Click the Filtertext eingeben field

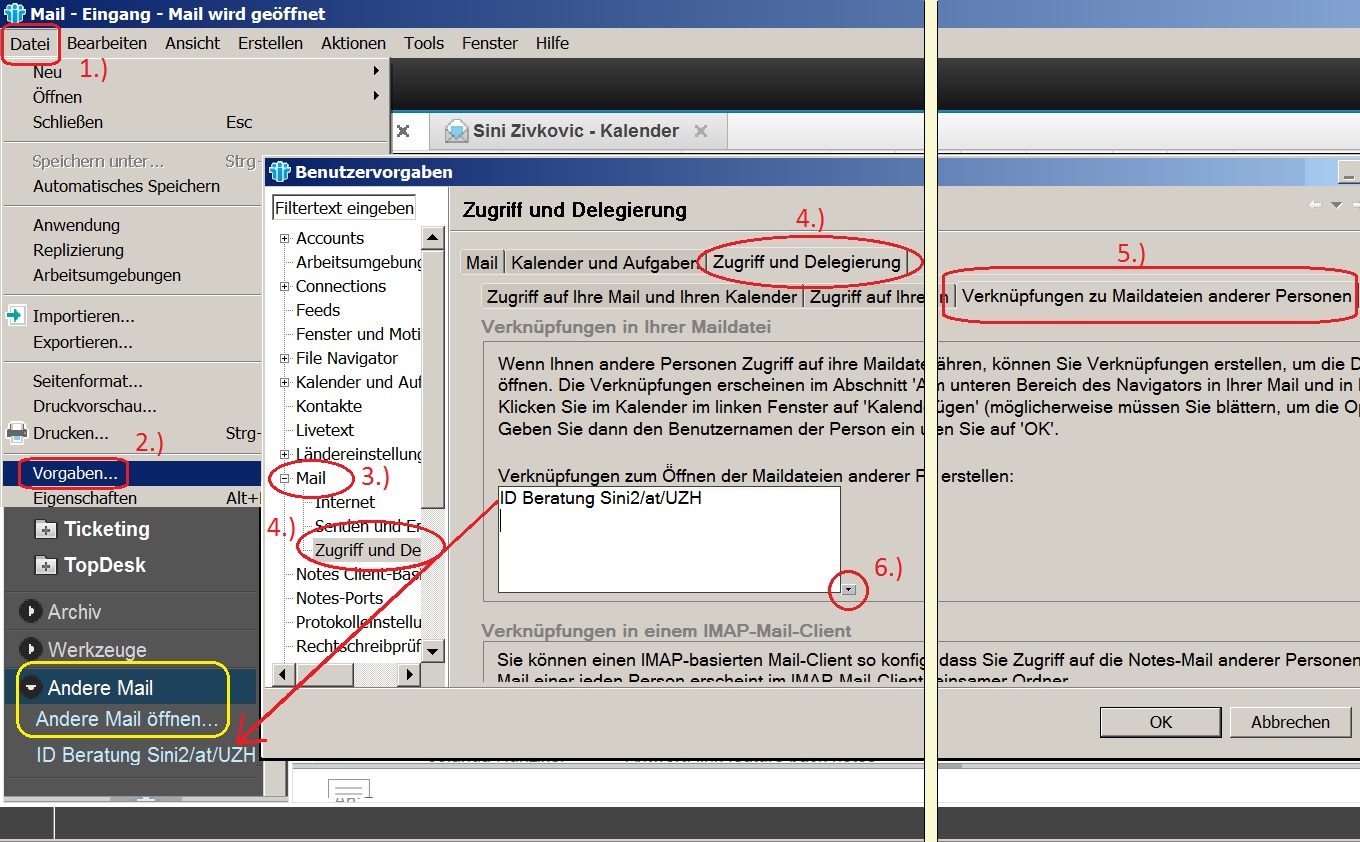345,208
